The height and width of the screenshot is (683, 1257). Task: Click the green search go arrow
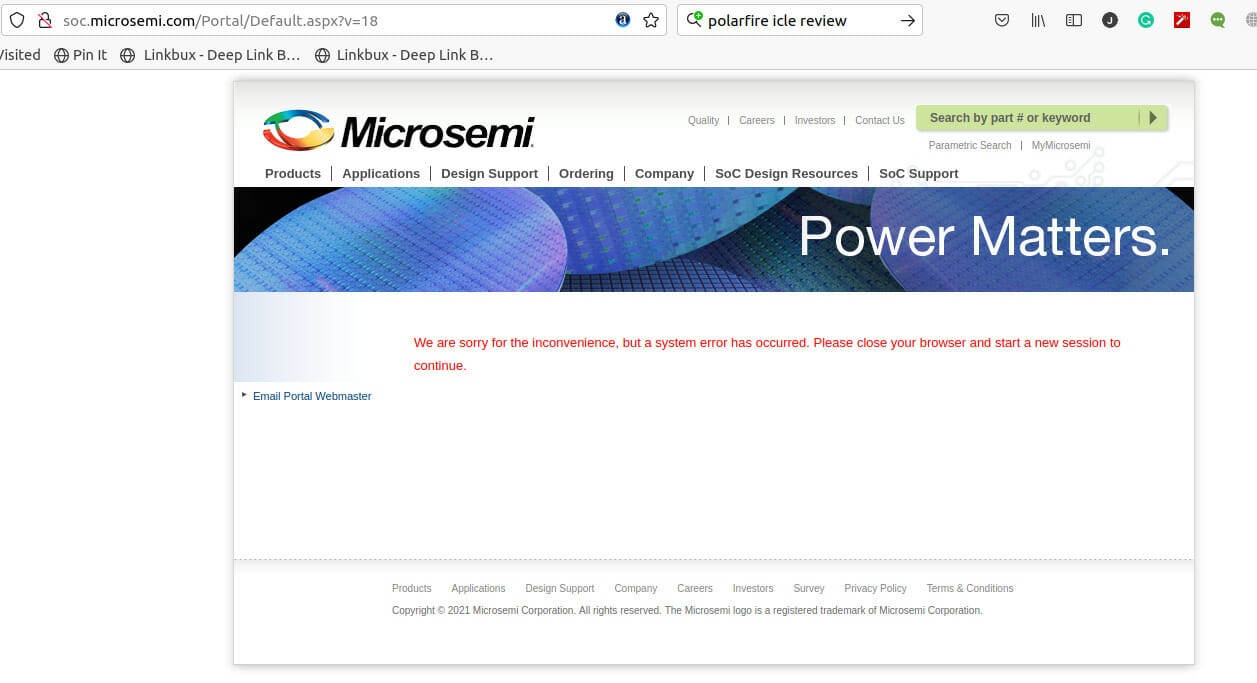[x=1153, y=118]
